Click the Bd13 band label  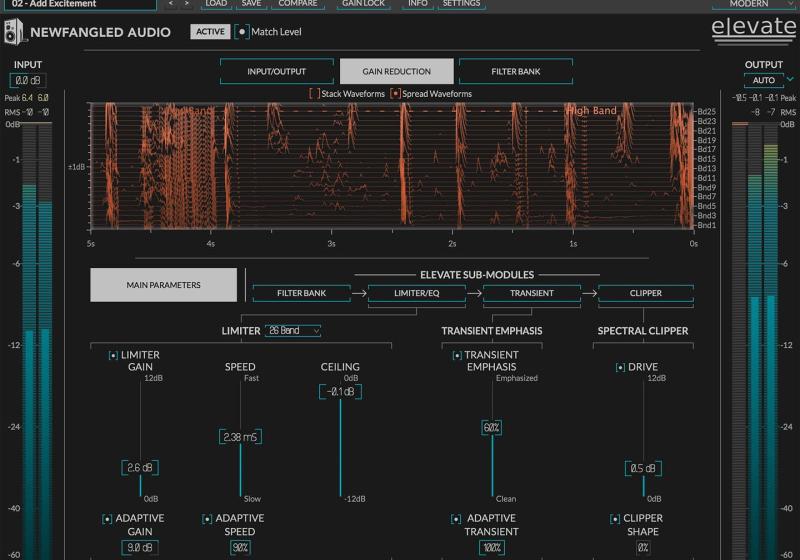[707, 168]
